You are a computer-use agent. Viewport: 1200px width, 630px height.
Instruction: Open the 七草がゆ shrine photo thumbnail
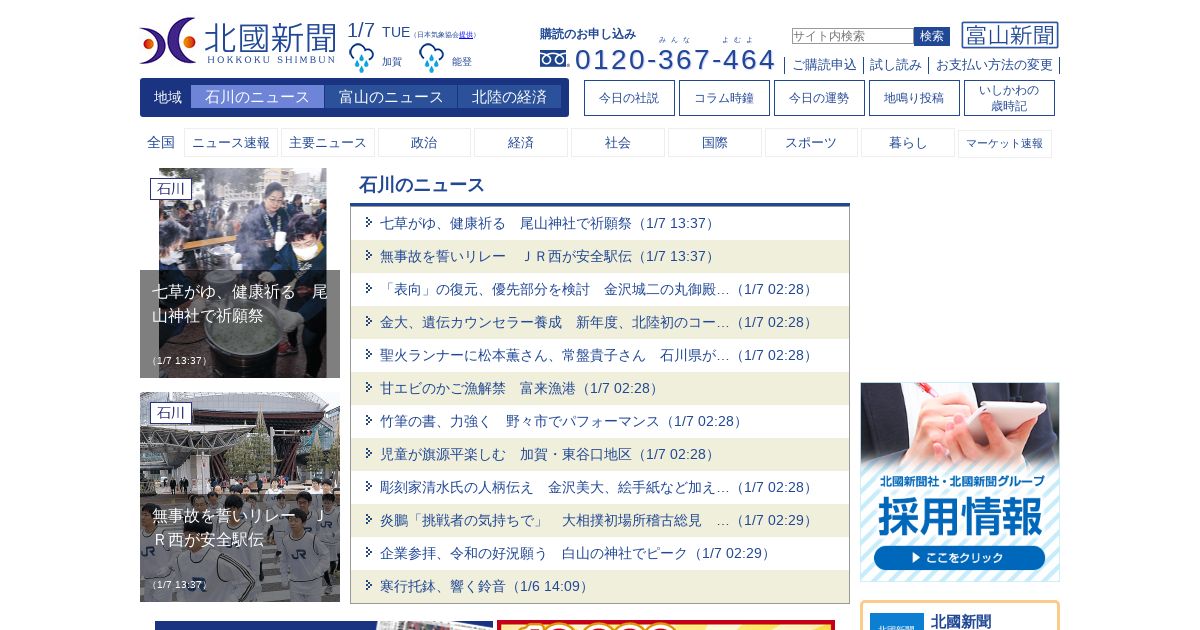[x=240, y=273]
